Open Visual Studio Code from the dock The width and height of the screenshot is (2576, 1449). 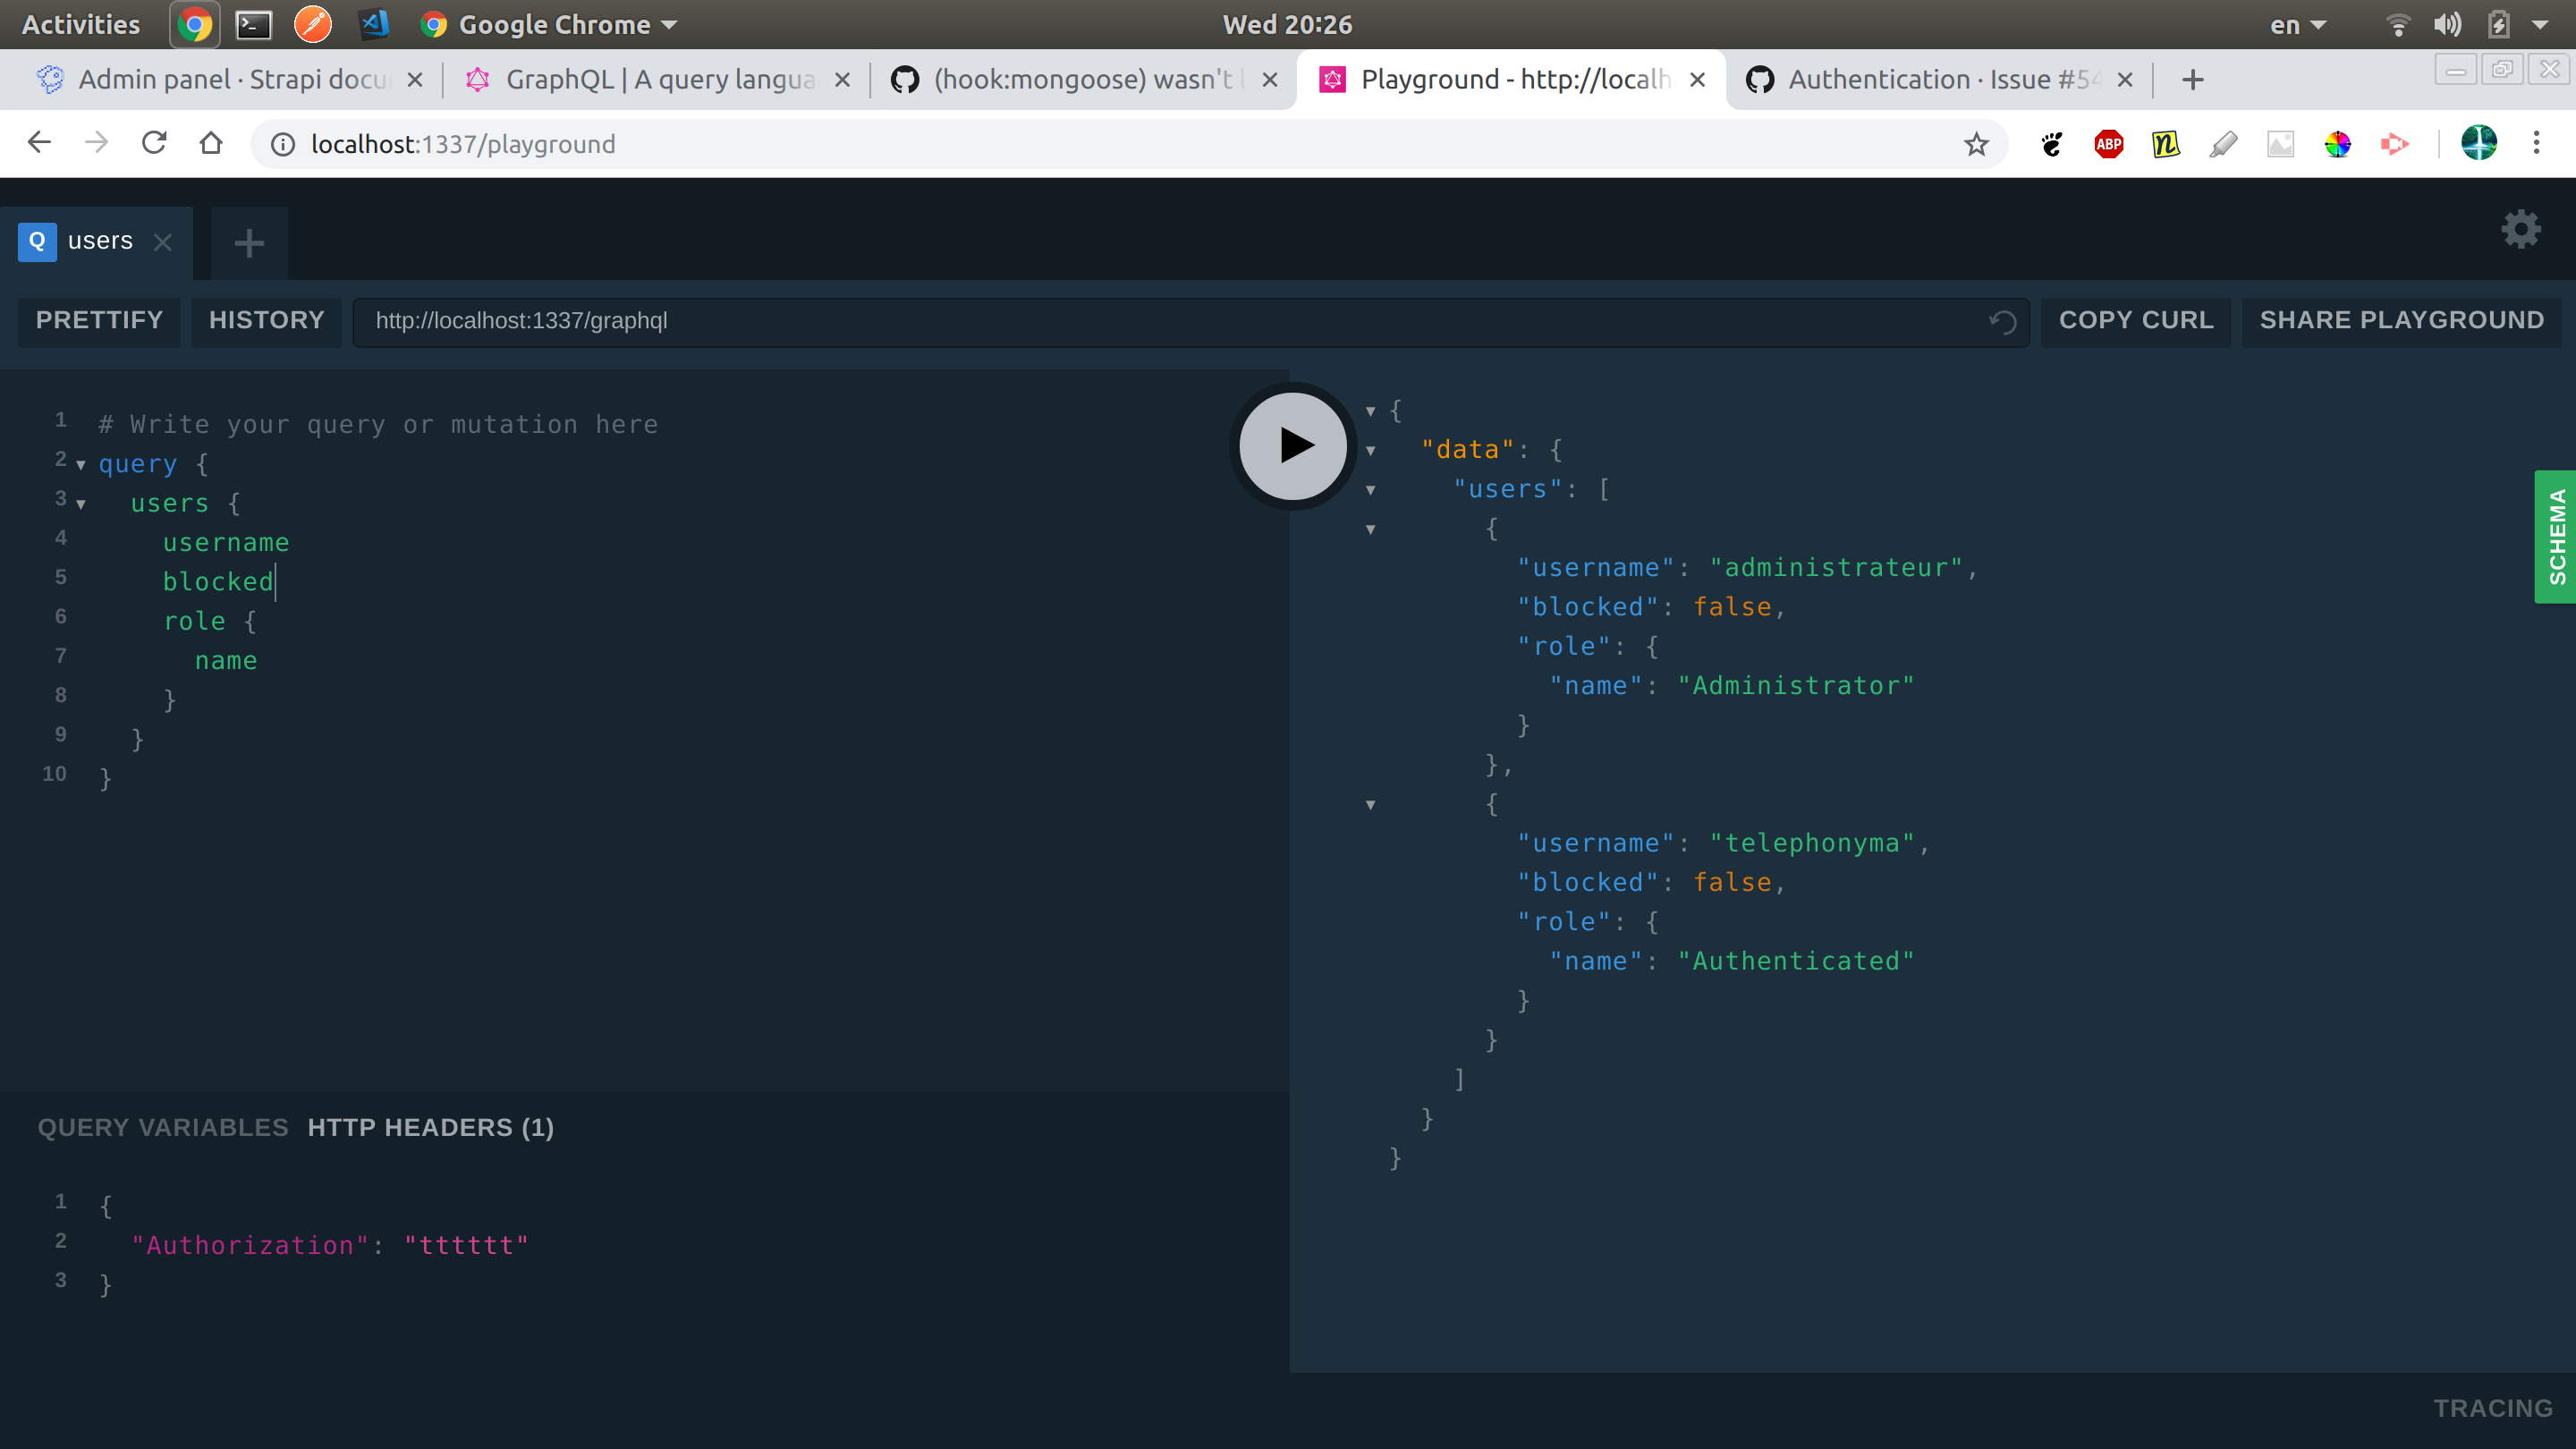374,24
